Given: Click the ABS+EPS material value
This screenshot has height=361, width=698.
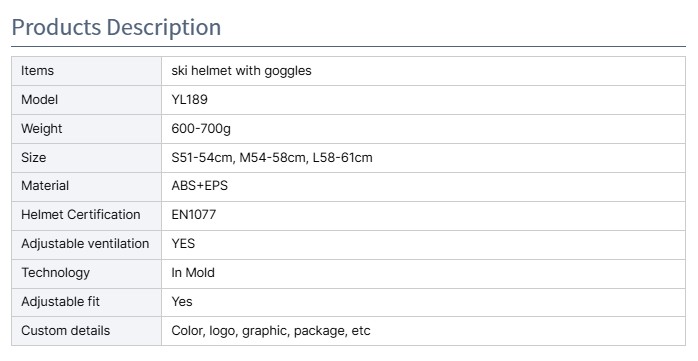Looking at the screenshot, I should point(199,186).
